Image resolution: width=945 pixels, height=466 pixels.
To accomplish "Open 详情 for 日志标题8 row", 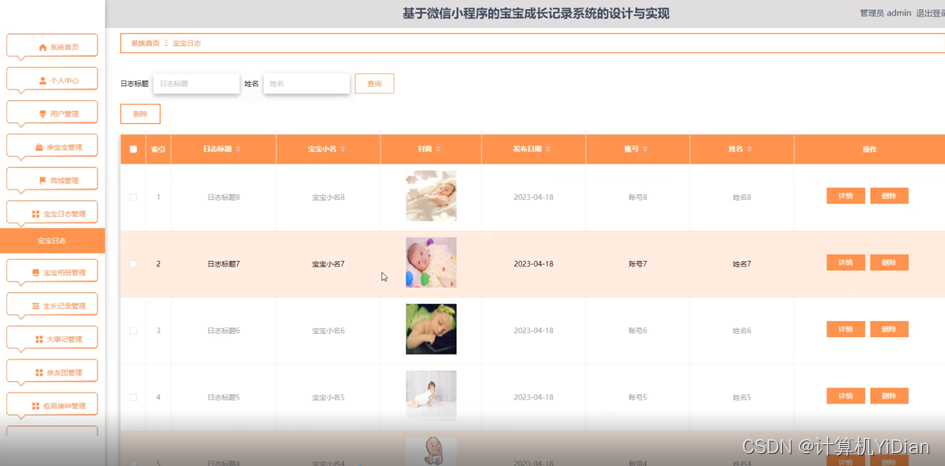I will pos(846,196).
